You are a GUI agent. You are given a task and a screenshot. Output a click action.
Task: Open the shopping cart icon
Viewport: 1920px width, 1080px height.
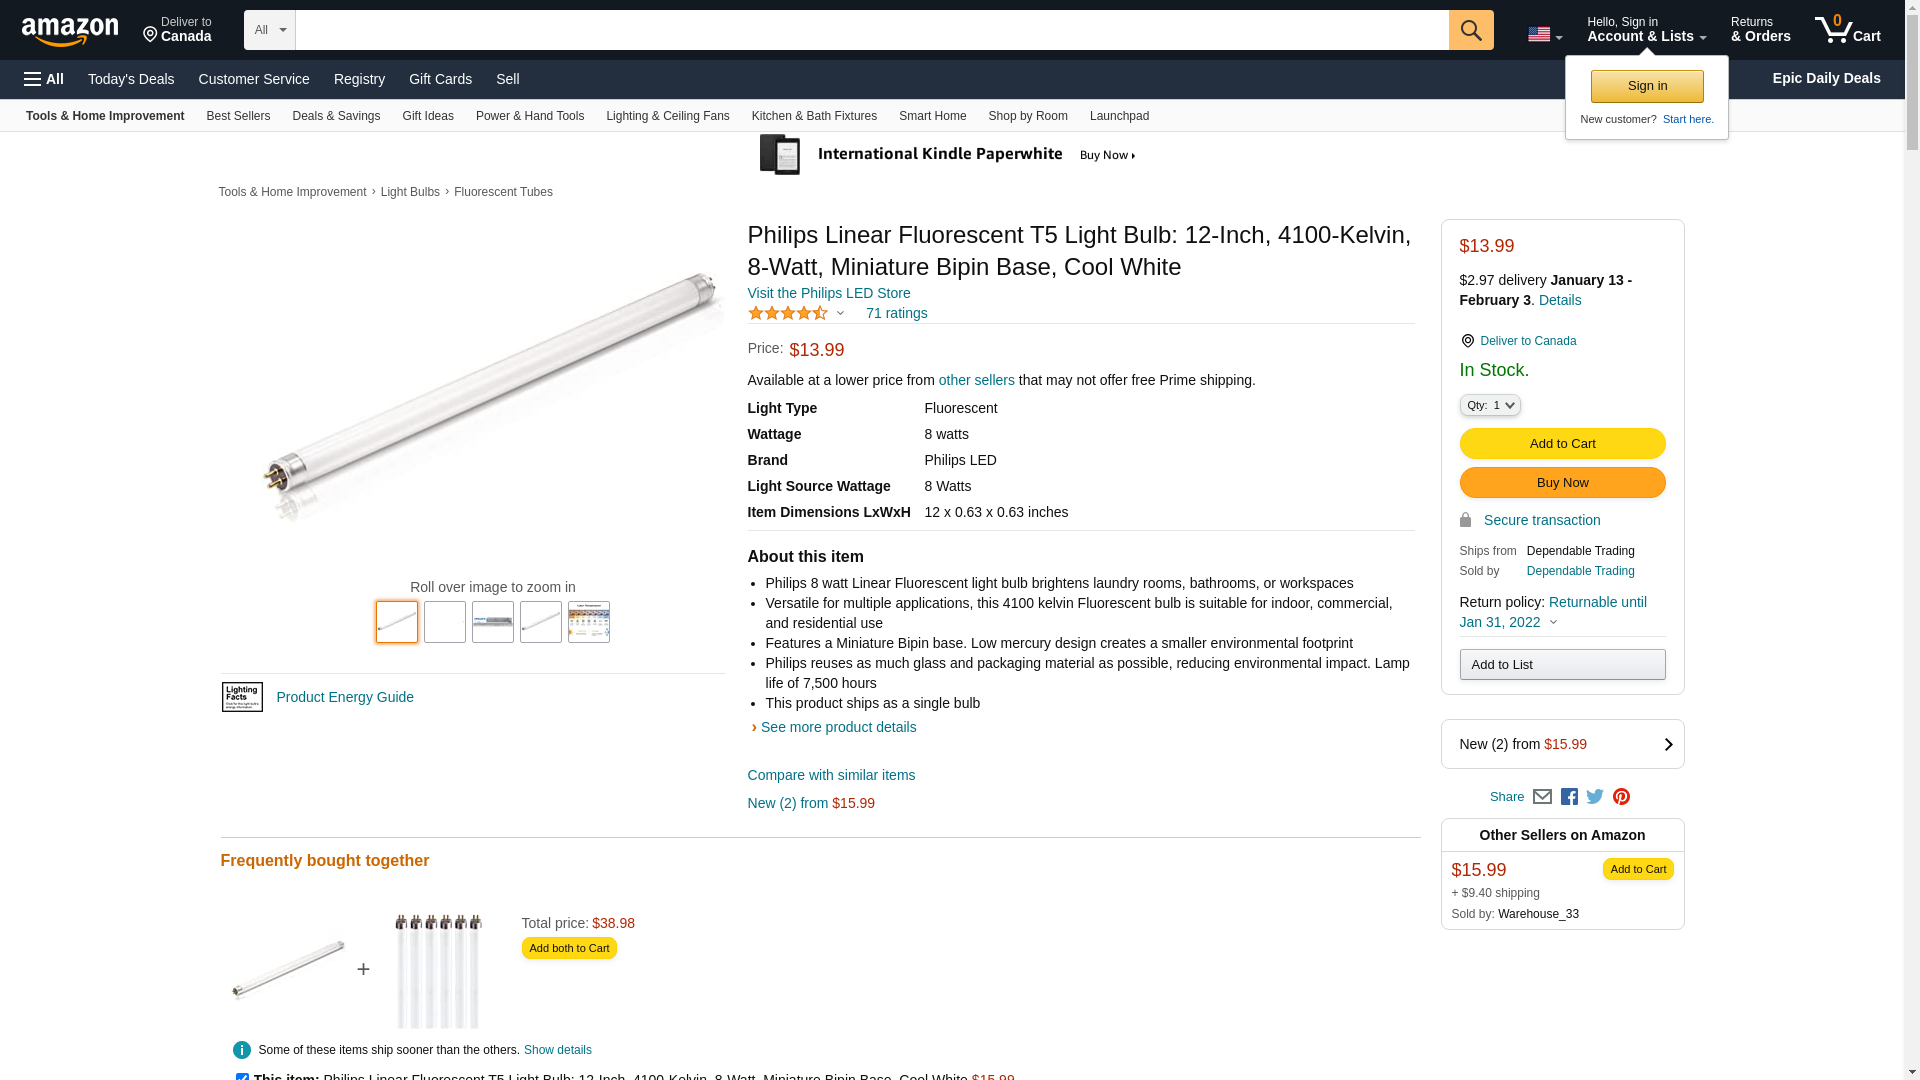1847,30
